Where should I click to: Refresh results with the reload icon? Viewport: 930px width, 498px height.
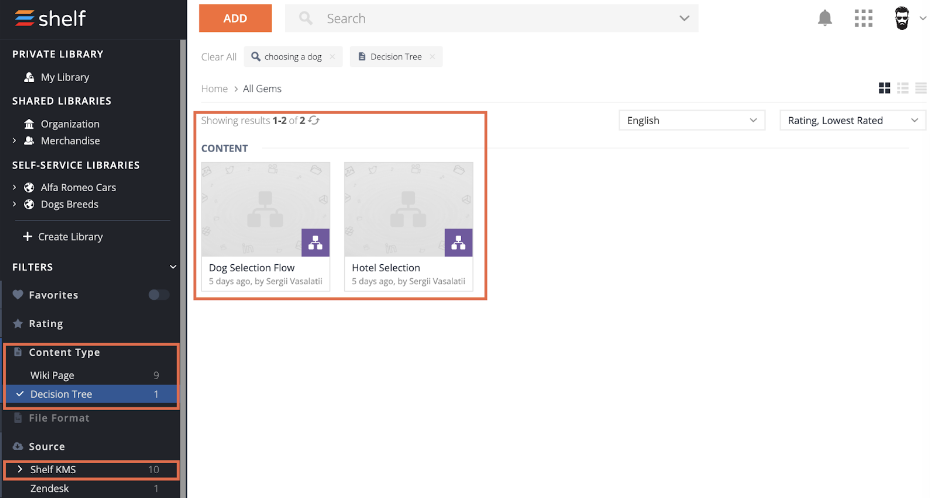click(314, 120)
